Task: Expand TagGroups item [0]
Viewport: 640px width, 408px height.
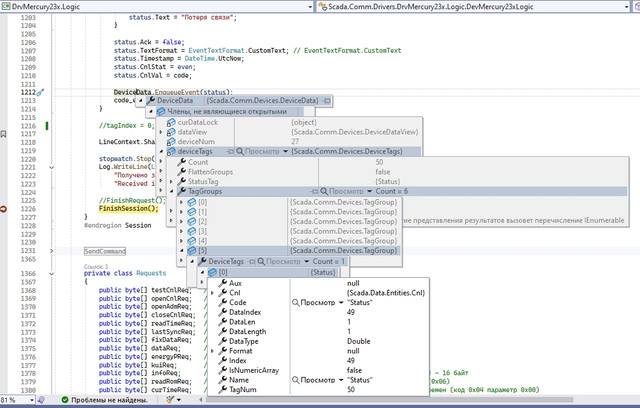Action: pyautogui.click(x=182, y=202)
